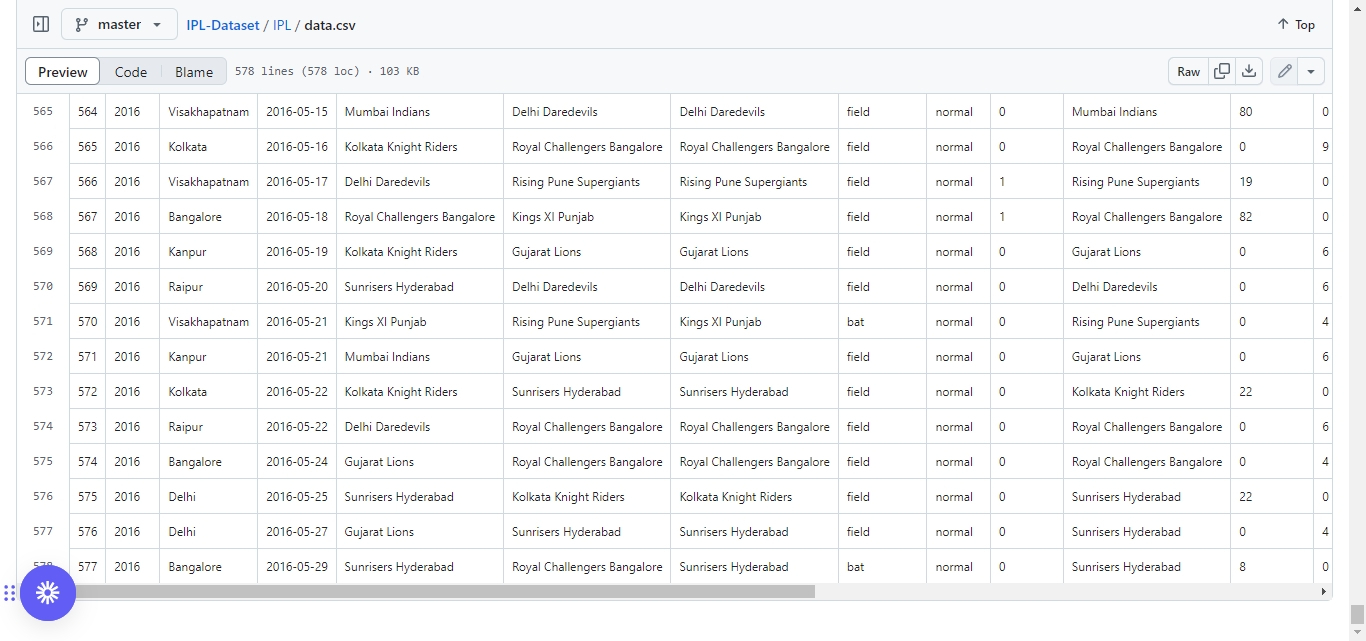Select line number 570

click(43, 287)
